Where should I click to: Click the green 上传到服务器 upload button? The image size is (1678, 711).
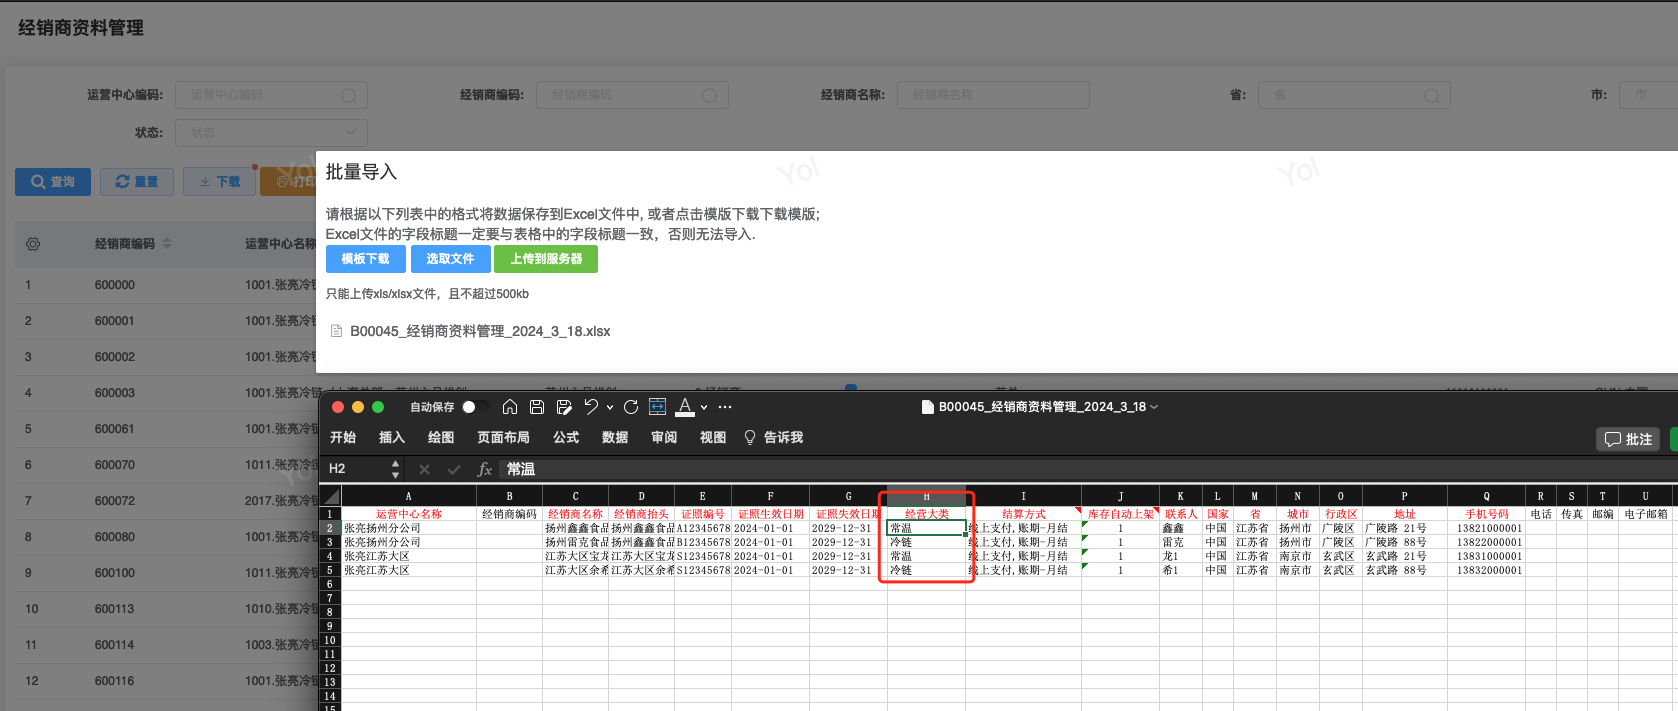tap(545, 259)
